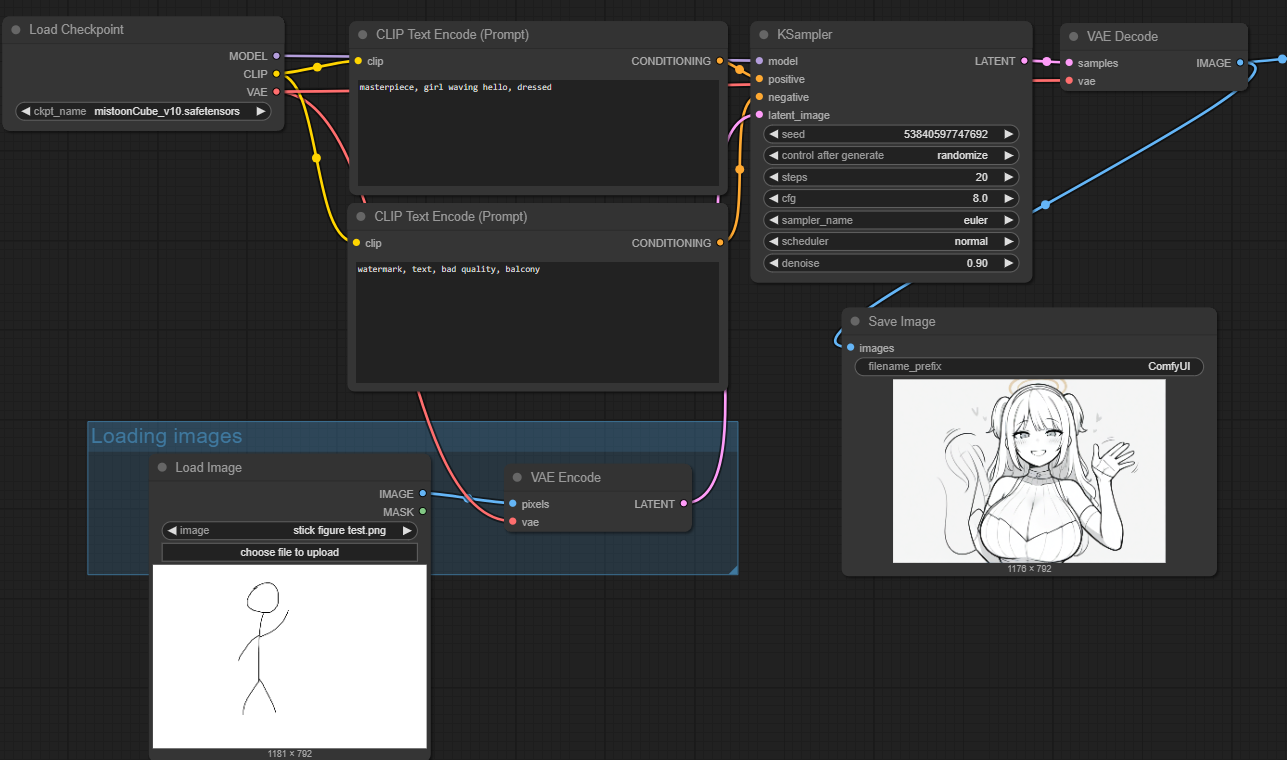Open the image stick figure test.png selector
The width and height of the screenshot is (1287, 760).
point(290,531)
